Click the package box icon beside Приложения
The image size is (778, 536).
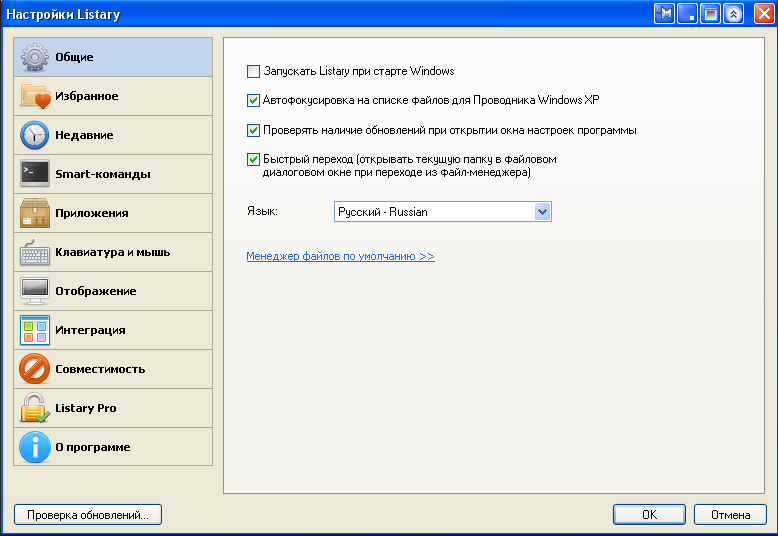coord(35,213)
